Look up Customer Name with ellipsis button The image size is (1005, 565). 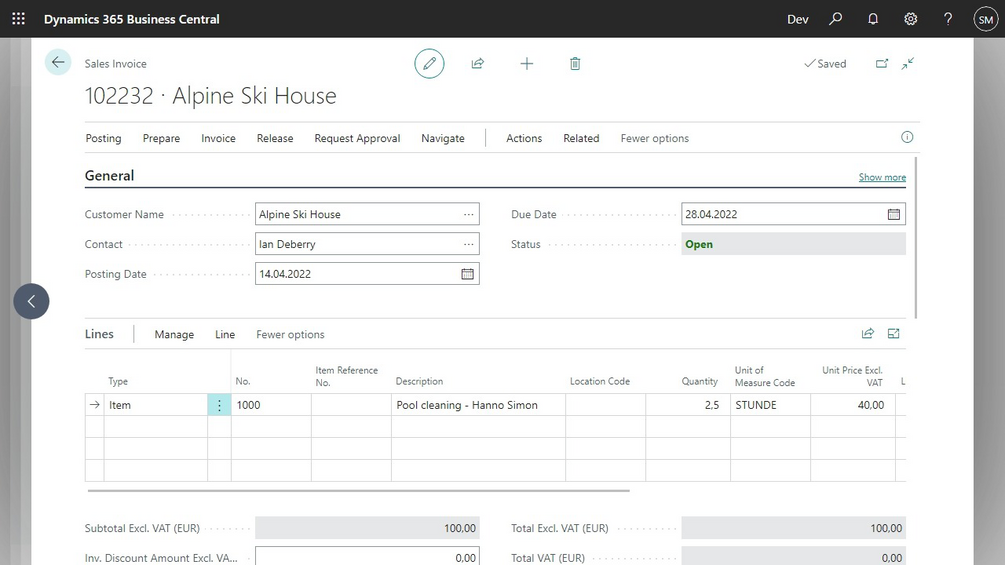point(469,214)
